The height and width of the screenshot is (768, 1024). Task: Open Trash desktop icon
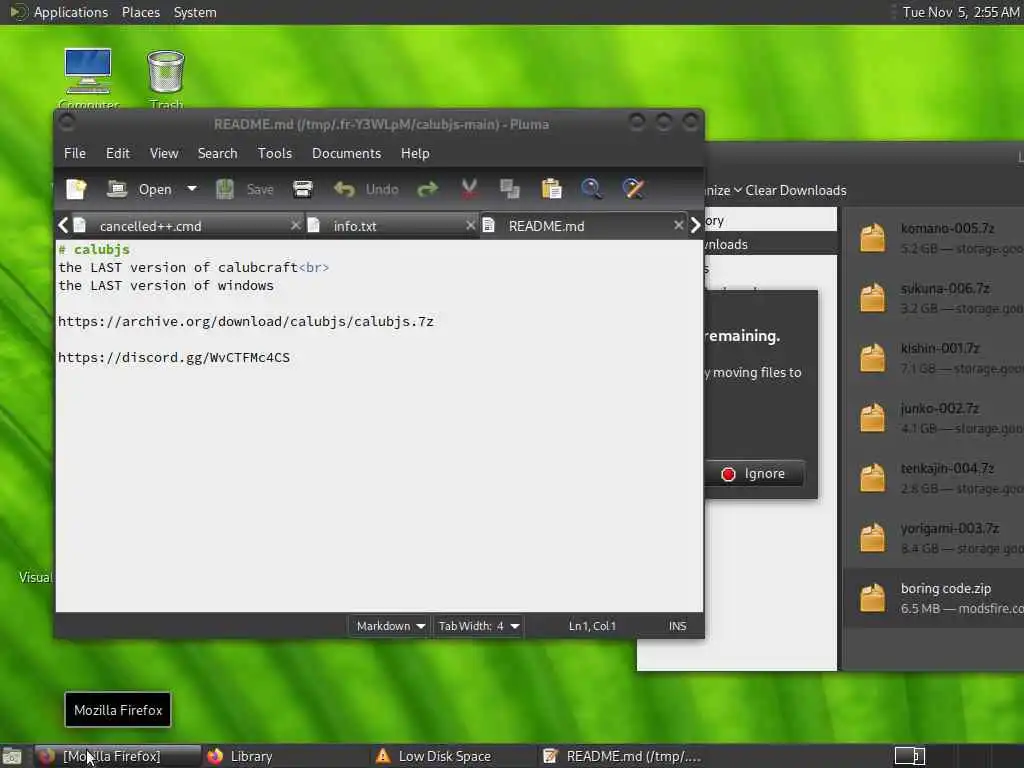point(166,78)
